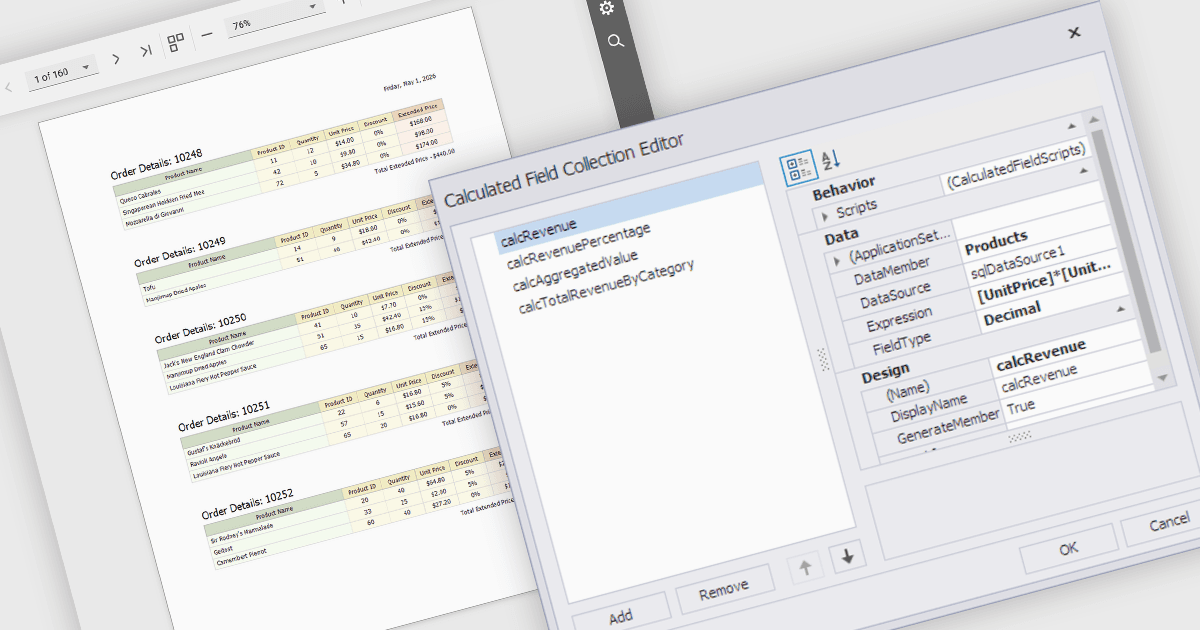Click 'Order Details: 10252' heading in report

coord(248,504)
